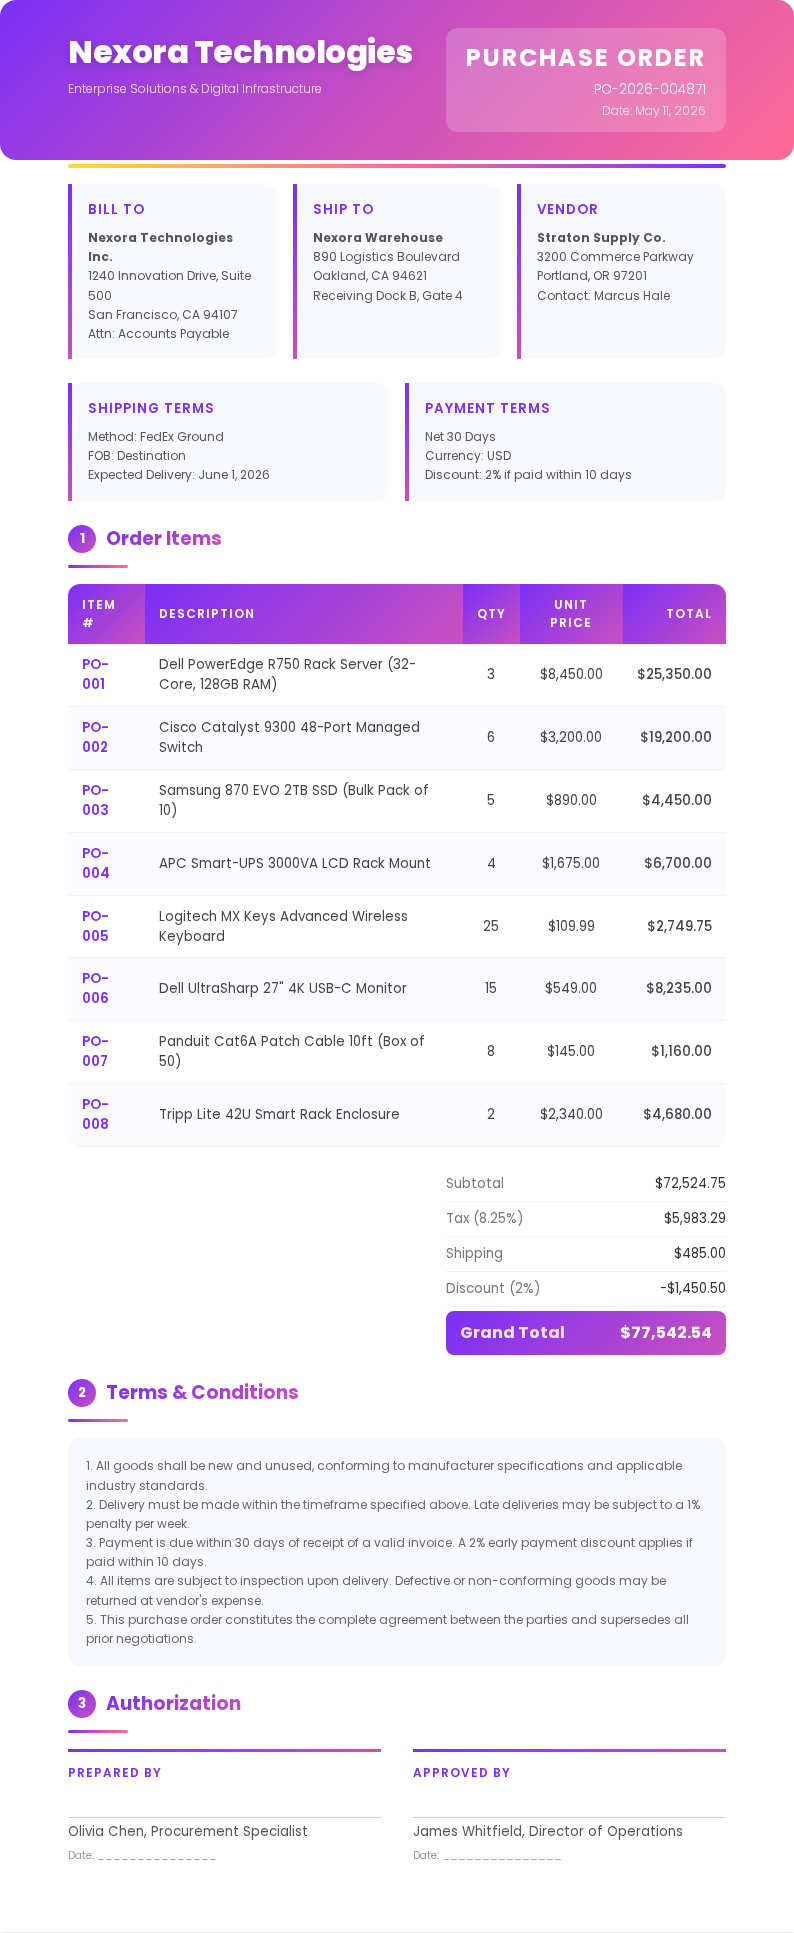Select term 1 about new and unused goods
This screenshot has height=1933, width=794.
[x=384, y=1476]
